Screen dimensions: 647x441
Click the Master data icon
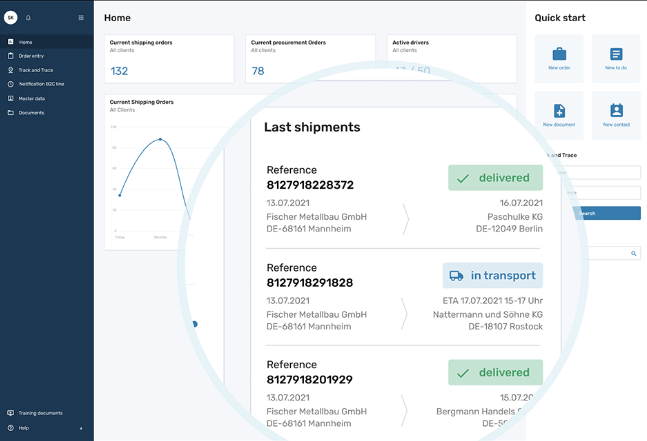point(11,98)
